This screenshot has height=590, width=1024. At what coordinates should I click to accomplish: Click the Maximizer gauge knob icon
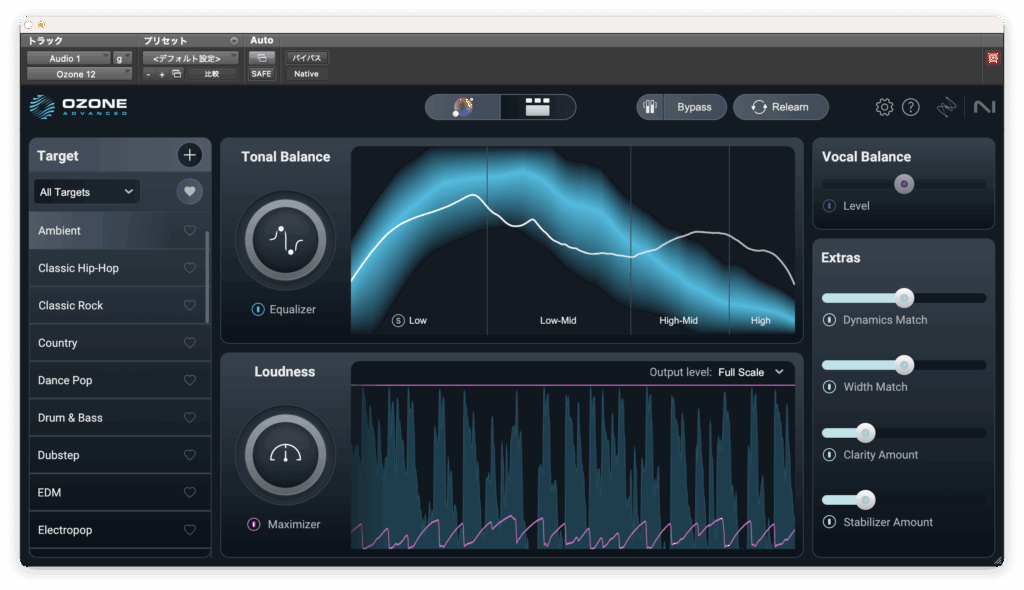coord(285,455)
